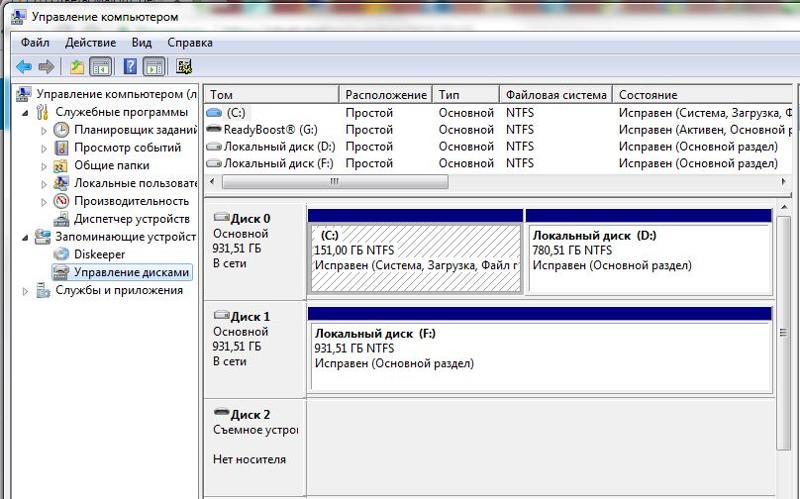Click the Up one level folder icon
Image resolution: width=800 pixels, height=499 pixels.
coord(77,66)
